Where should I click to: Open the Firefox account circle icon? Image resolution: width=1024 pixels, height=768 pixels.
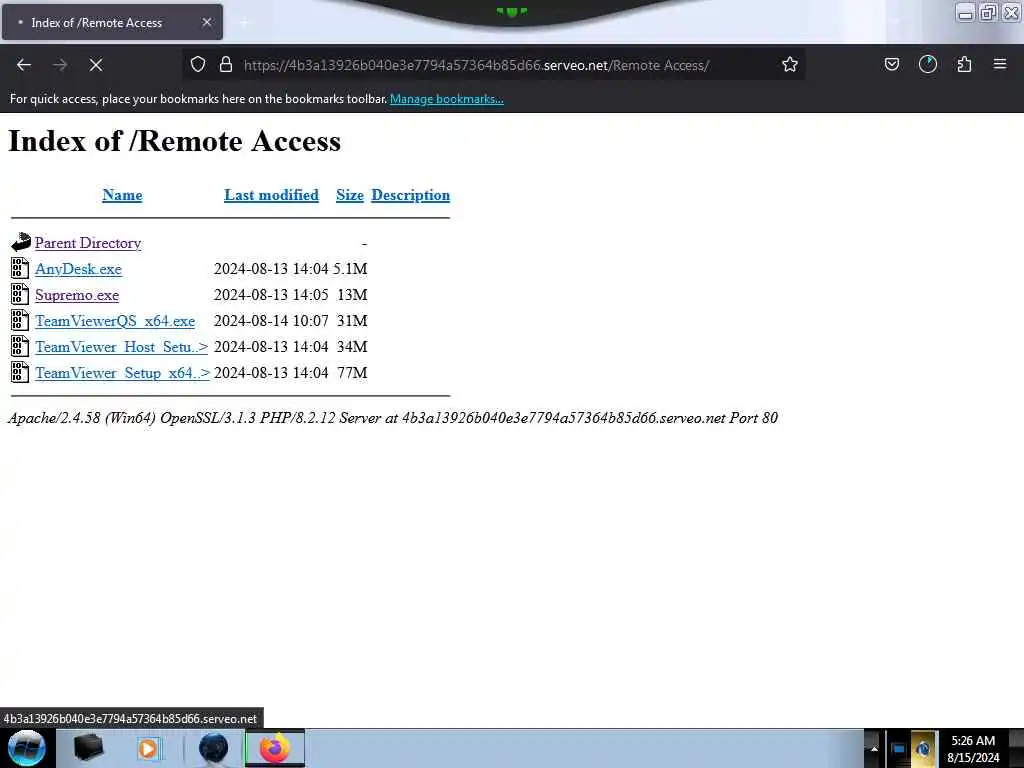[927, 64]
